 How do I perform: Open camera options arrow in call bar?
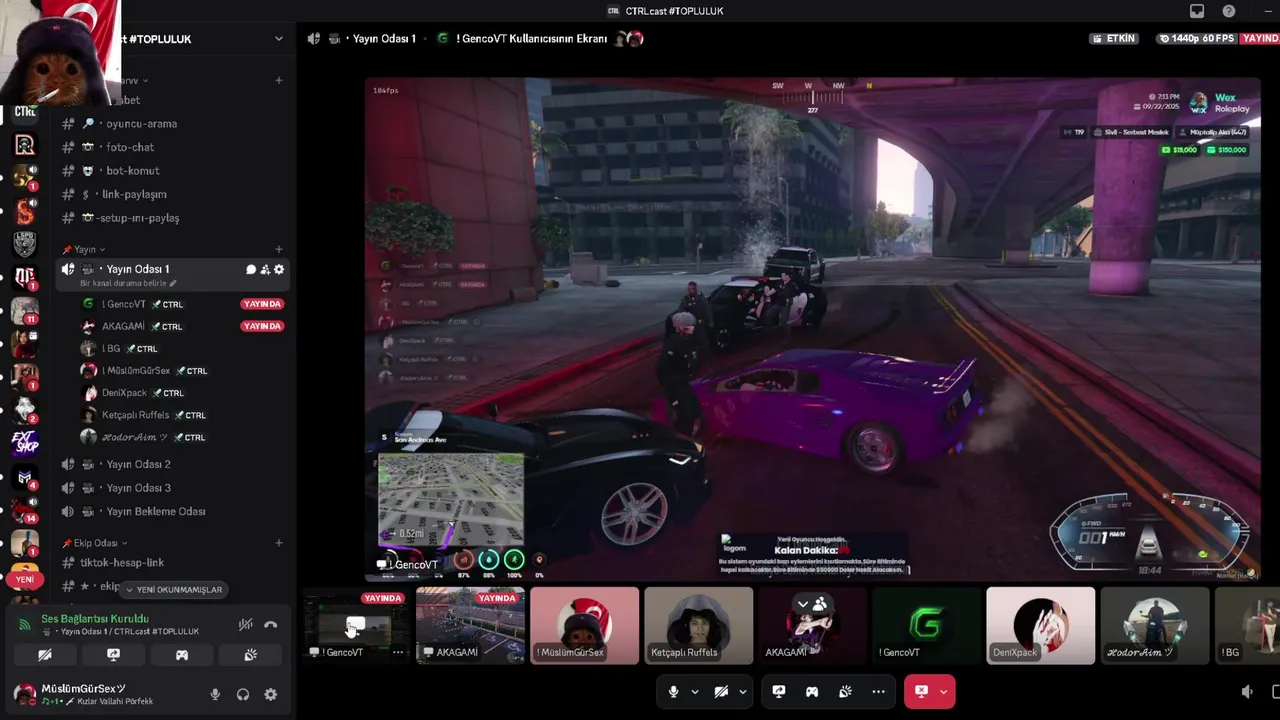742,692
